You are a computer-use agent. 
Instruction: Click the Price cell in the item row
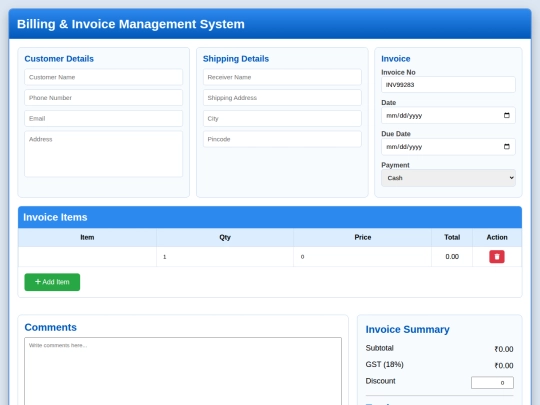[362, 257]
